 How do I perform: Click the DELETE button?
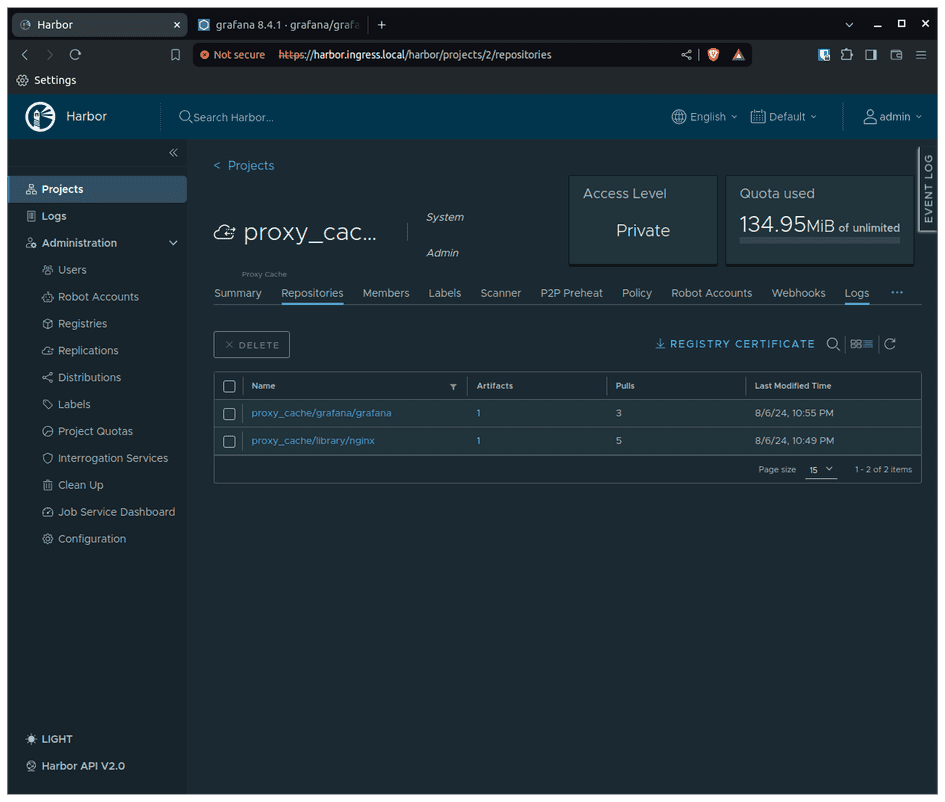click(251, 344)
